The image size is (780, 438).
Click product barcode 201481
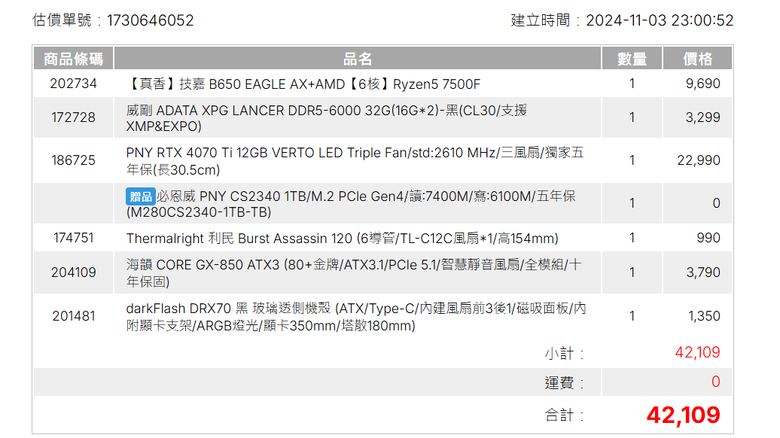pos(74,316)
